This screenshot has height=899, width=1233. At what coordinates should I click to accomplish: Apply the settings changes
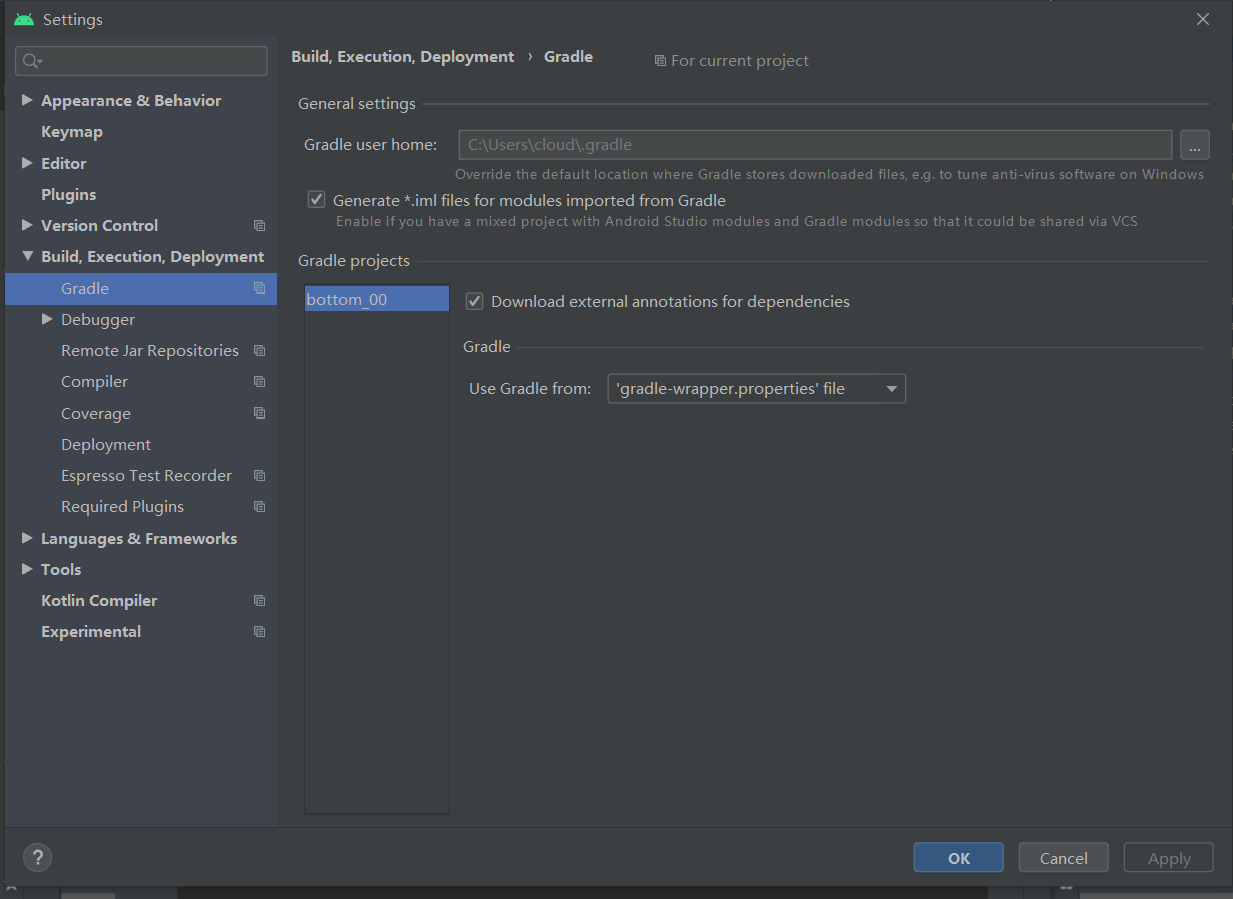[x=1167, y=857]
